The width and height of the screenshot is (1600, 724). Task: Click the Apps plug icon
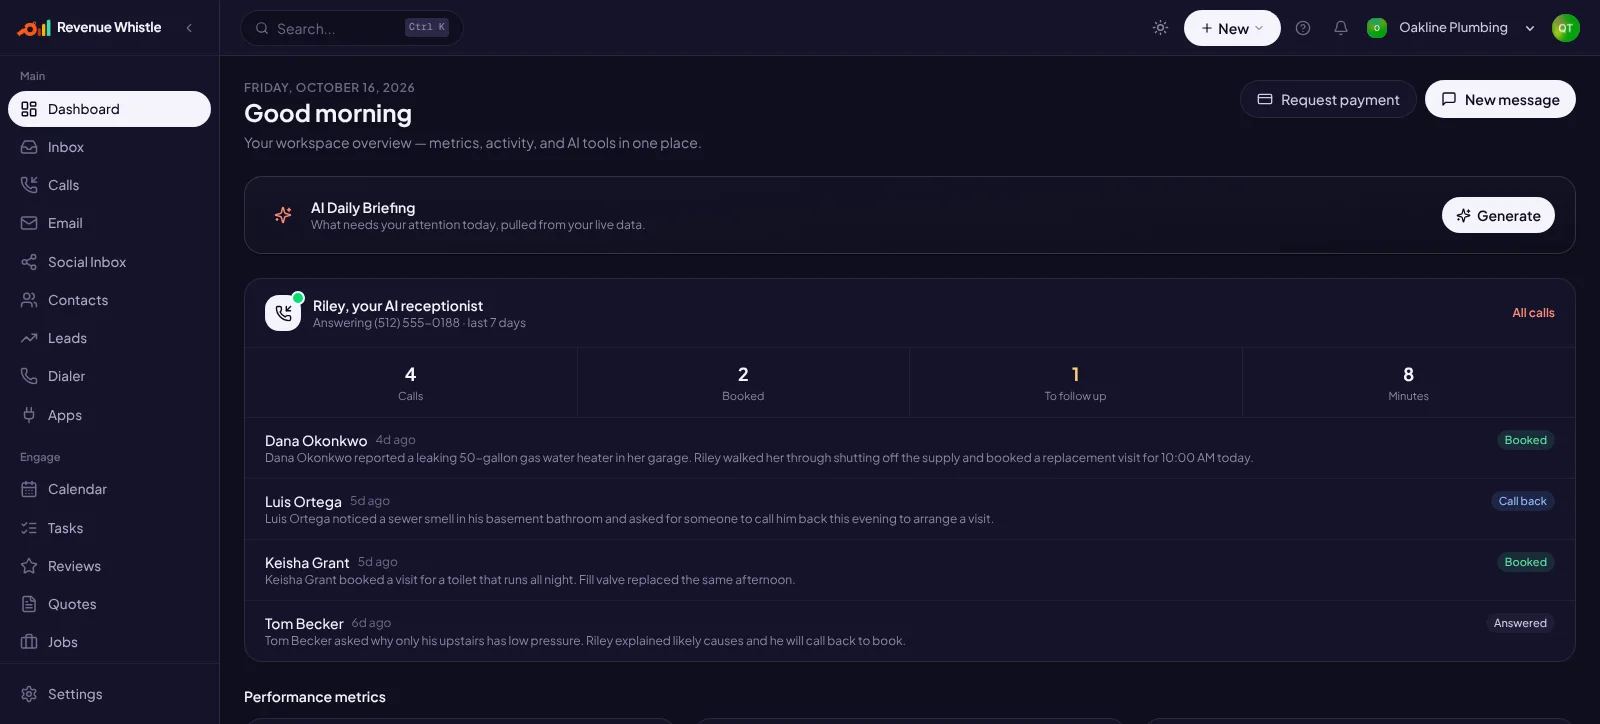[x=29, y=415]
